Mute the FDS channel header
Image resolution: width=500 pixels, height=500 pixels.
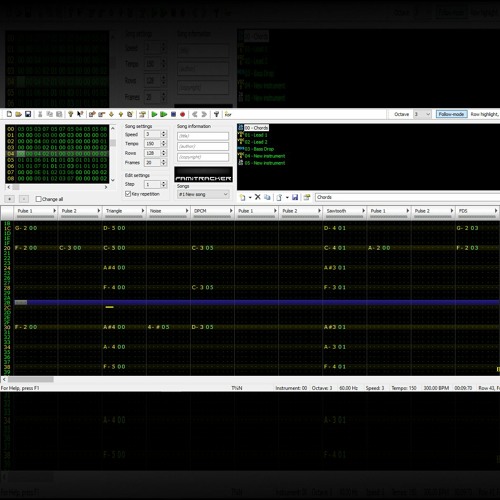coord(477,213)
